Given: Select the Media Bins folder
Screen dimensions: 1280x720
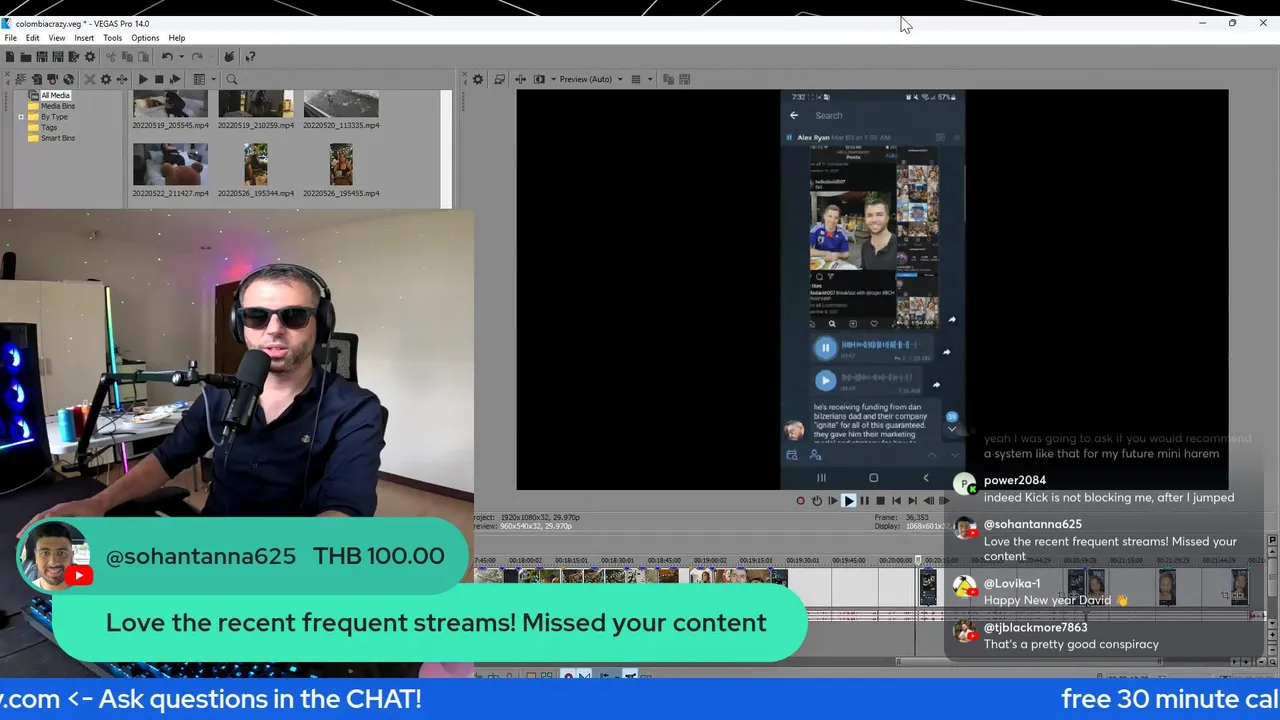Looking at the screenshot, I should point(57,106).
